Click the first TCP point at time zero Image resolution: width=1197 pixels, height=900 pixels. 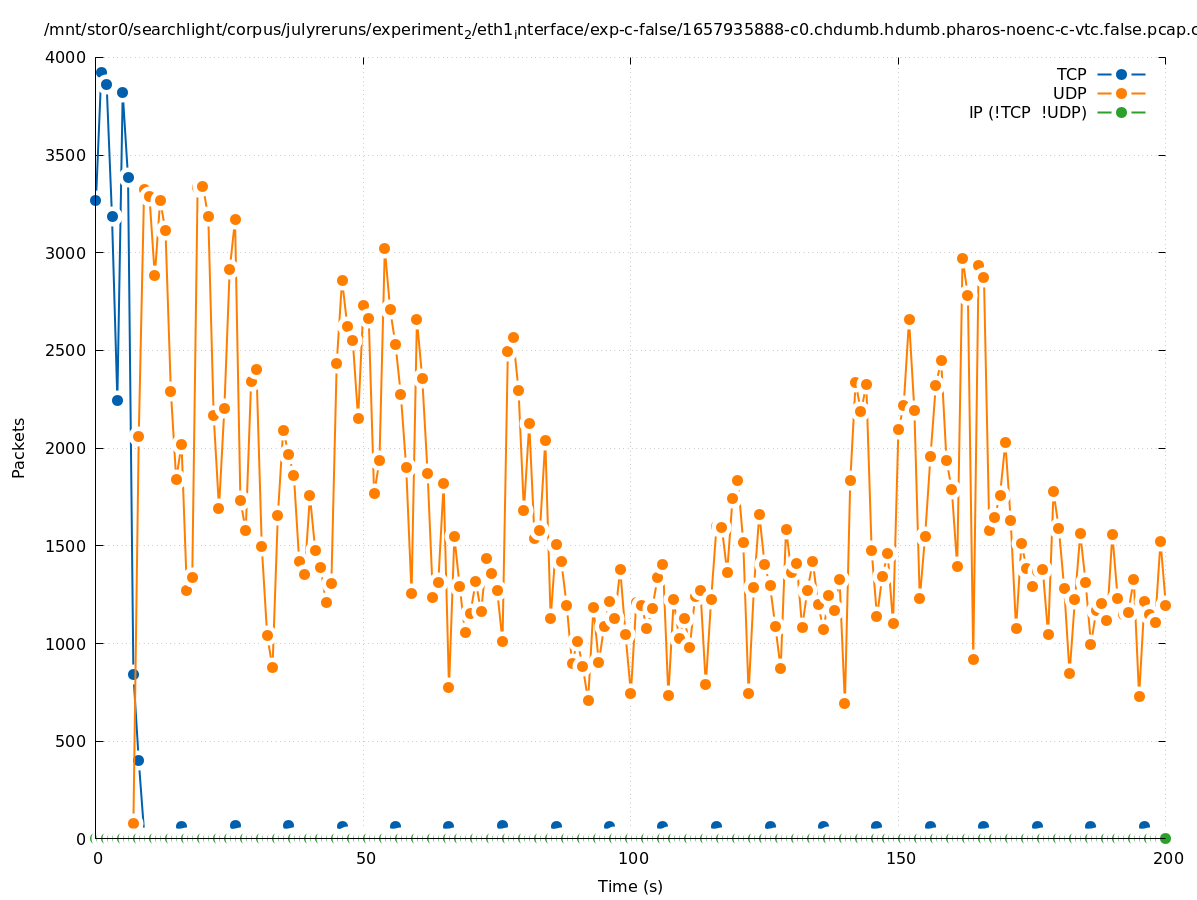pyautogui.click(x=95, y=200)
